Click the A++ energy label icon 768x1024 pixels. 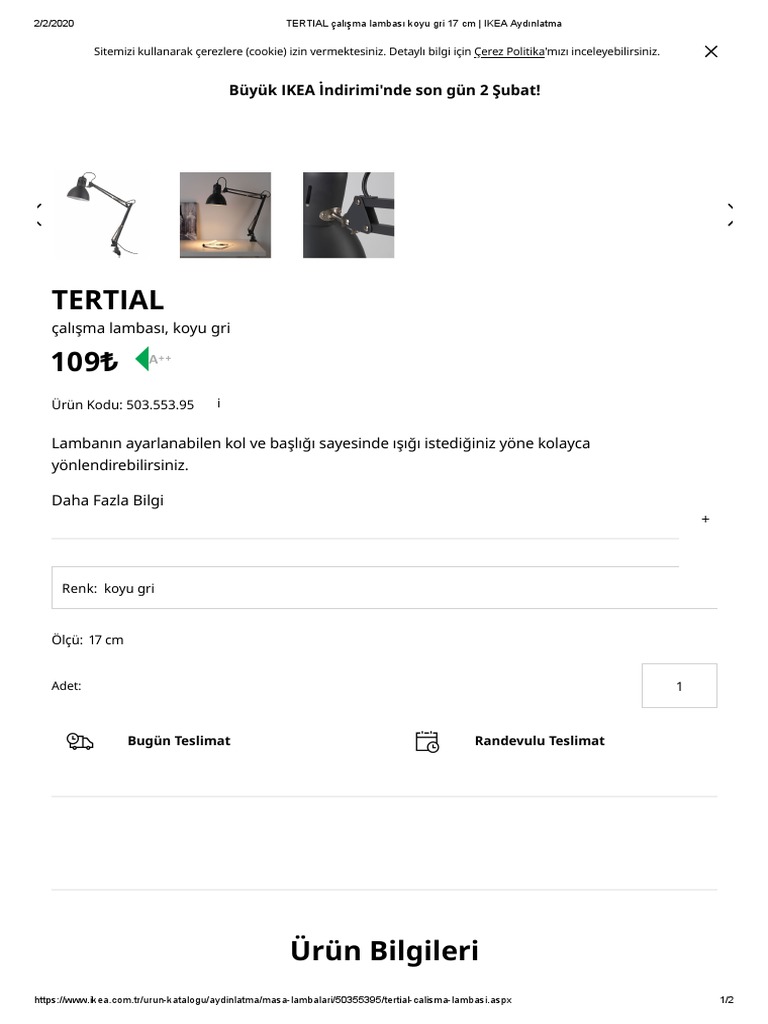tap(153, 359)
